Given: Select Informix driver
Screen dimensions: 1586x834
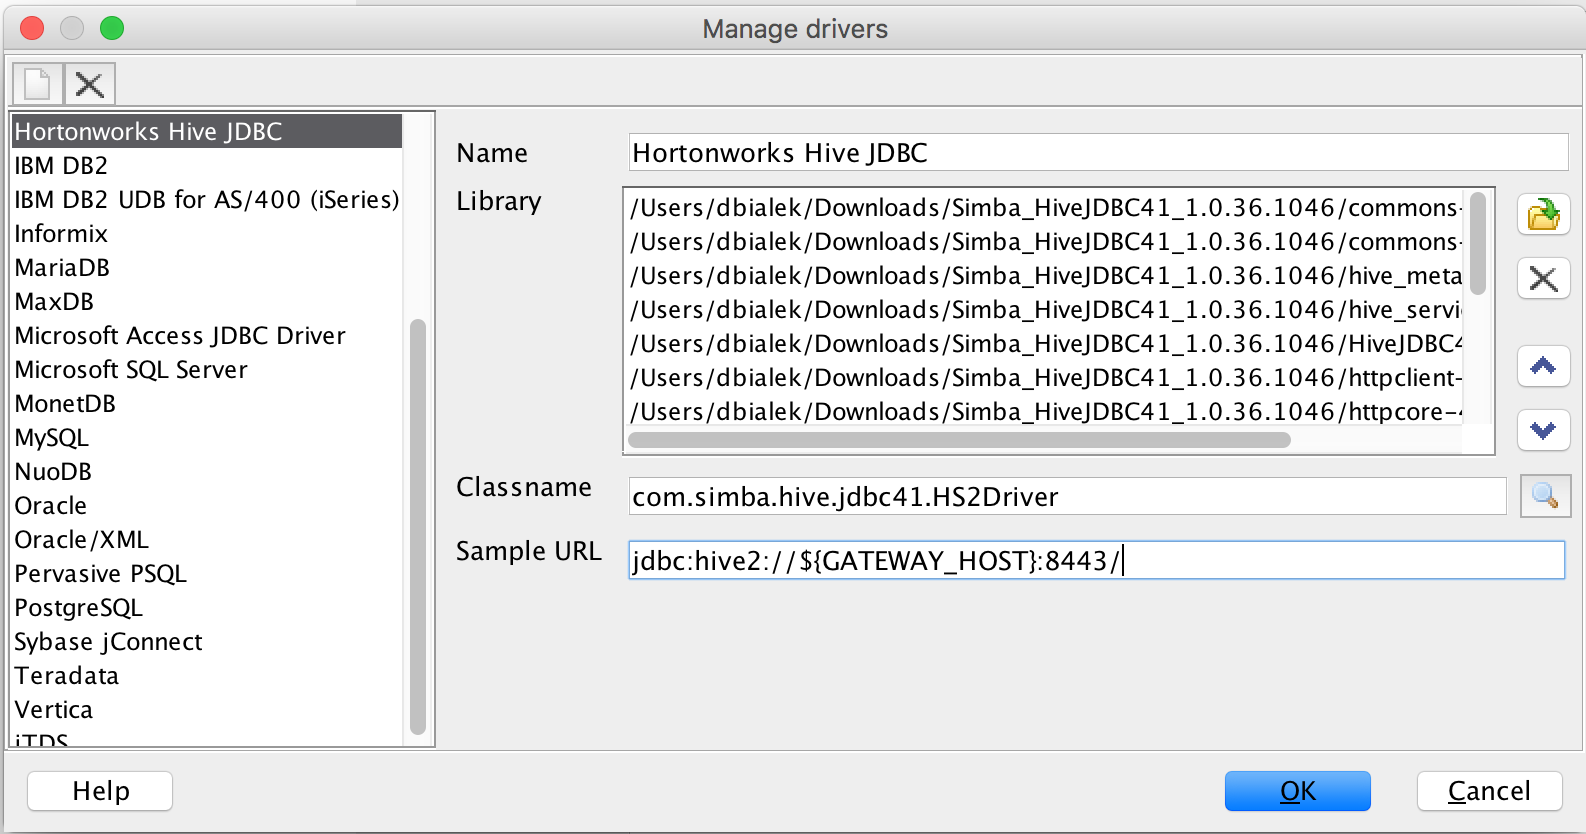Looking at the screenshot, I should tap(207, 233).
